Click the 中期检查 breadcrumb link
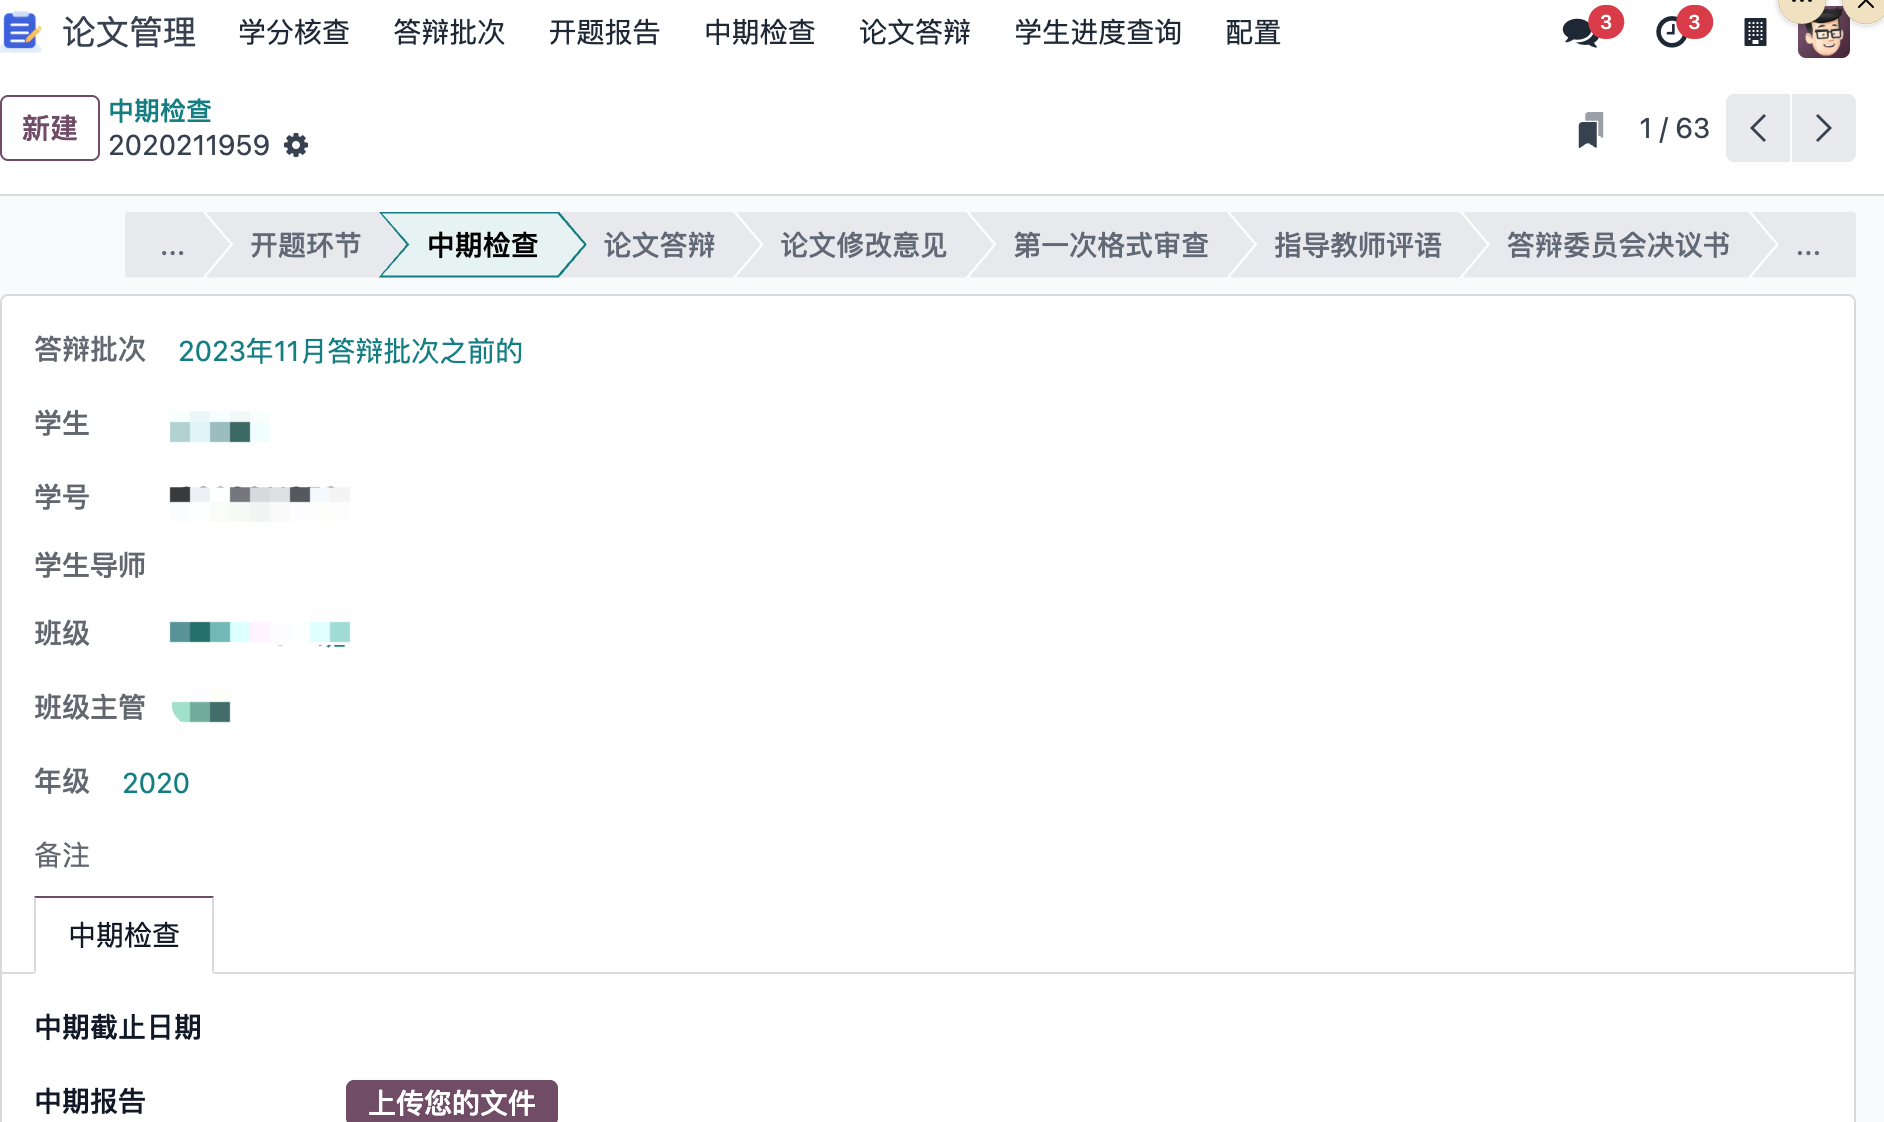 click(160, 110)
